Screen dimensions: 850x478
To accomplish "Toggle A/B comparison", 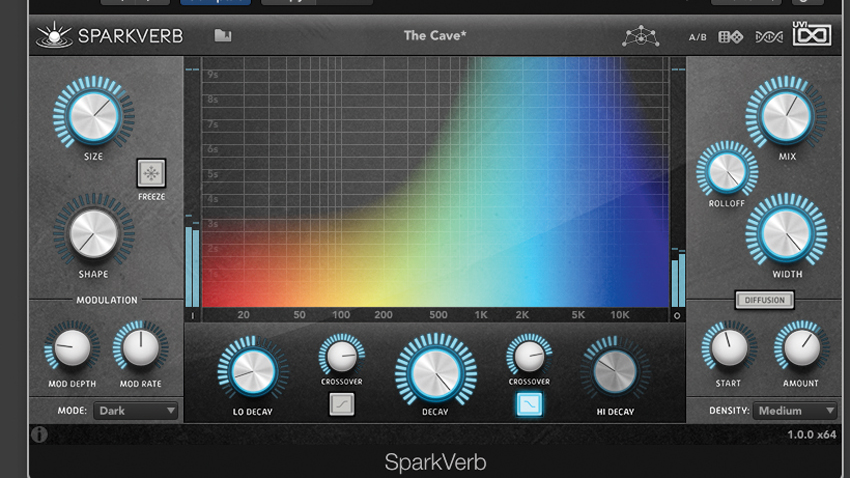I will 697,37.
